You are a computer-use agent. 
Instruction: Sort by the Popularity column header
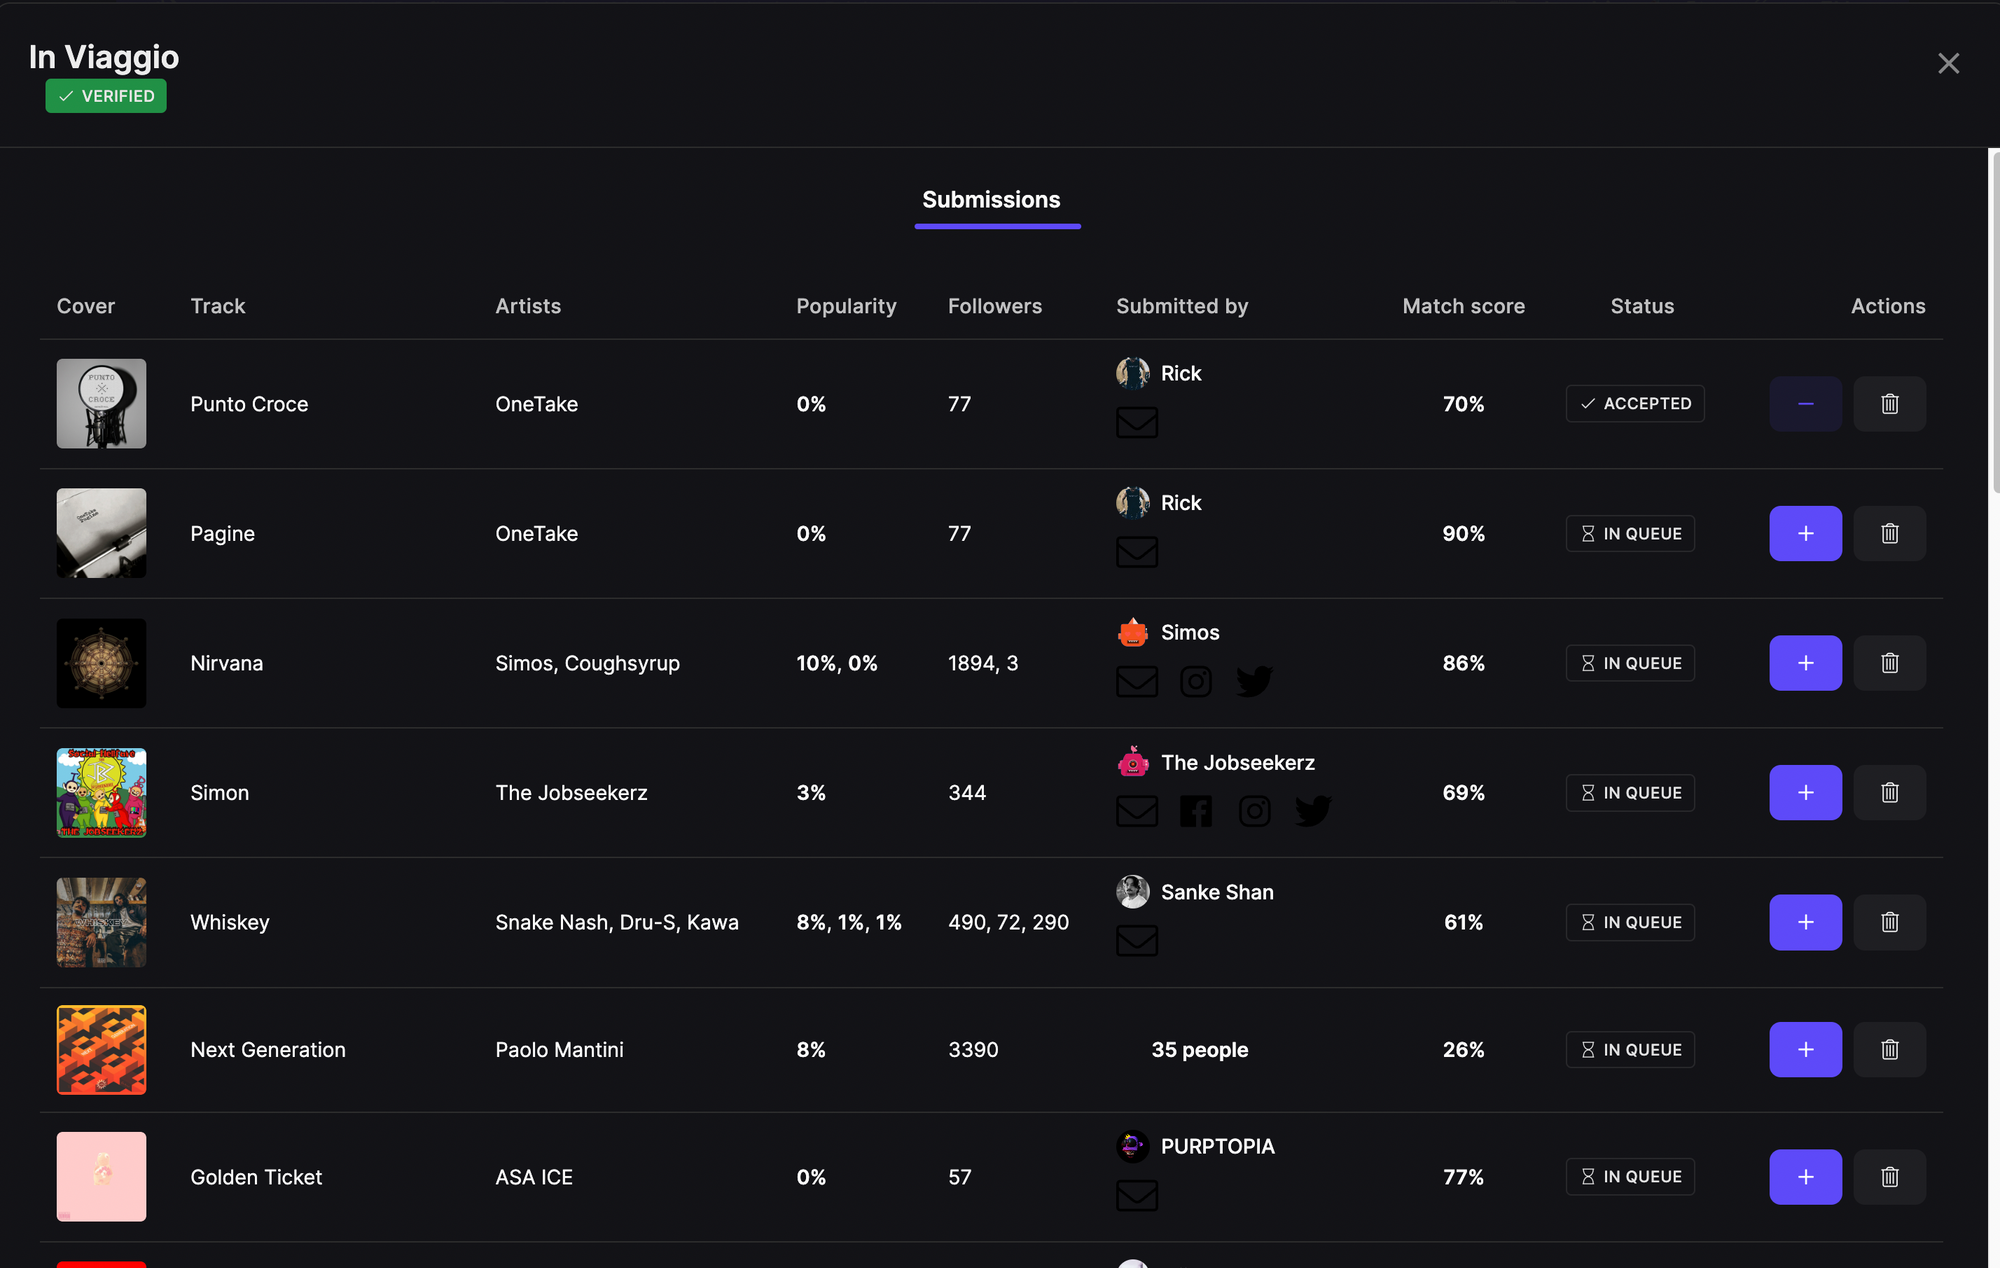846,306
